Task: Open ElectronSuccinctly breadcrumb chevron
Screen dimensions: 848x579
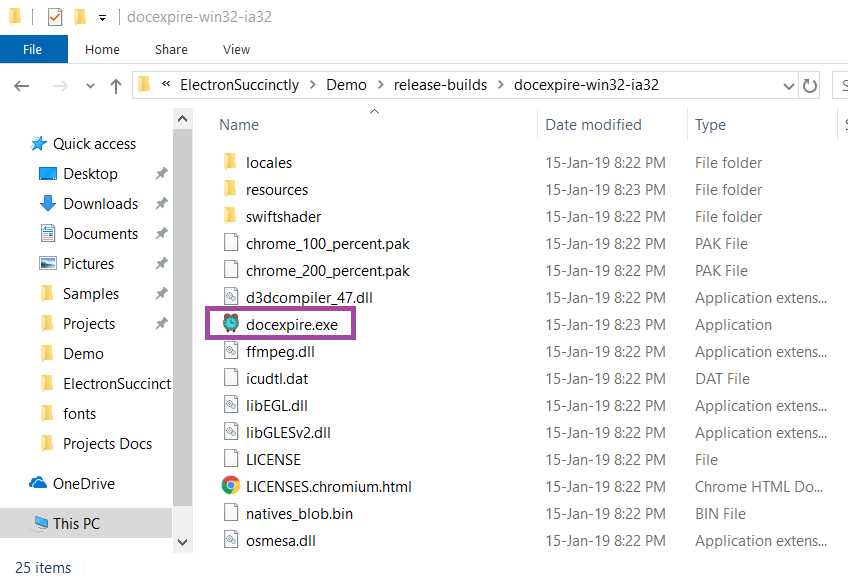Action: 311,85
